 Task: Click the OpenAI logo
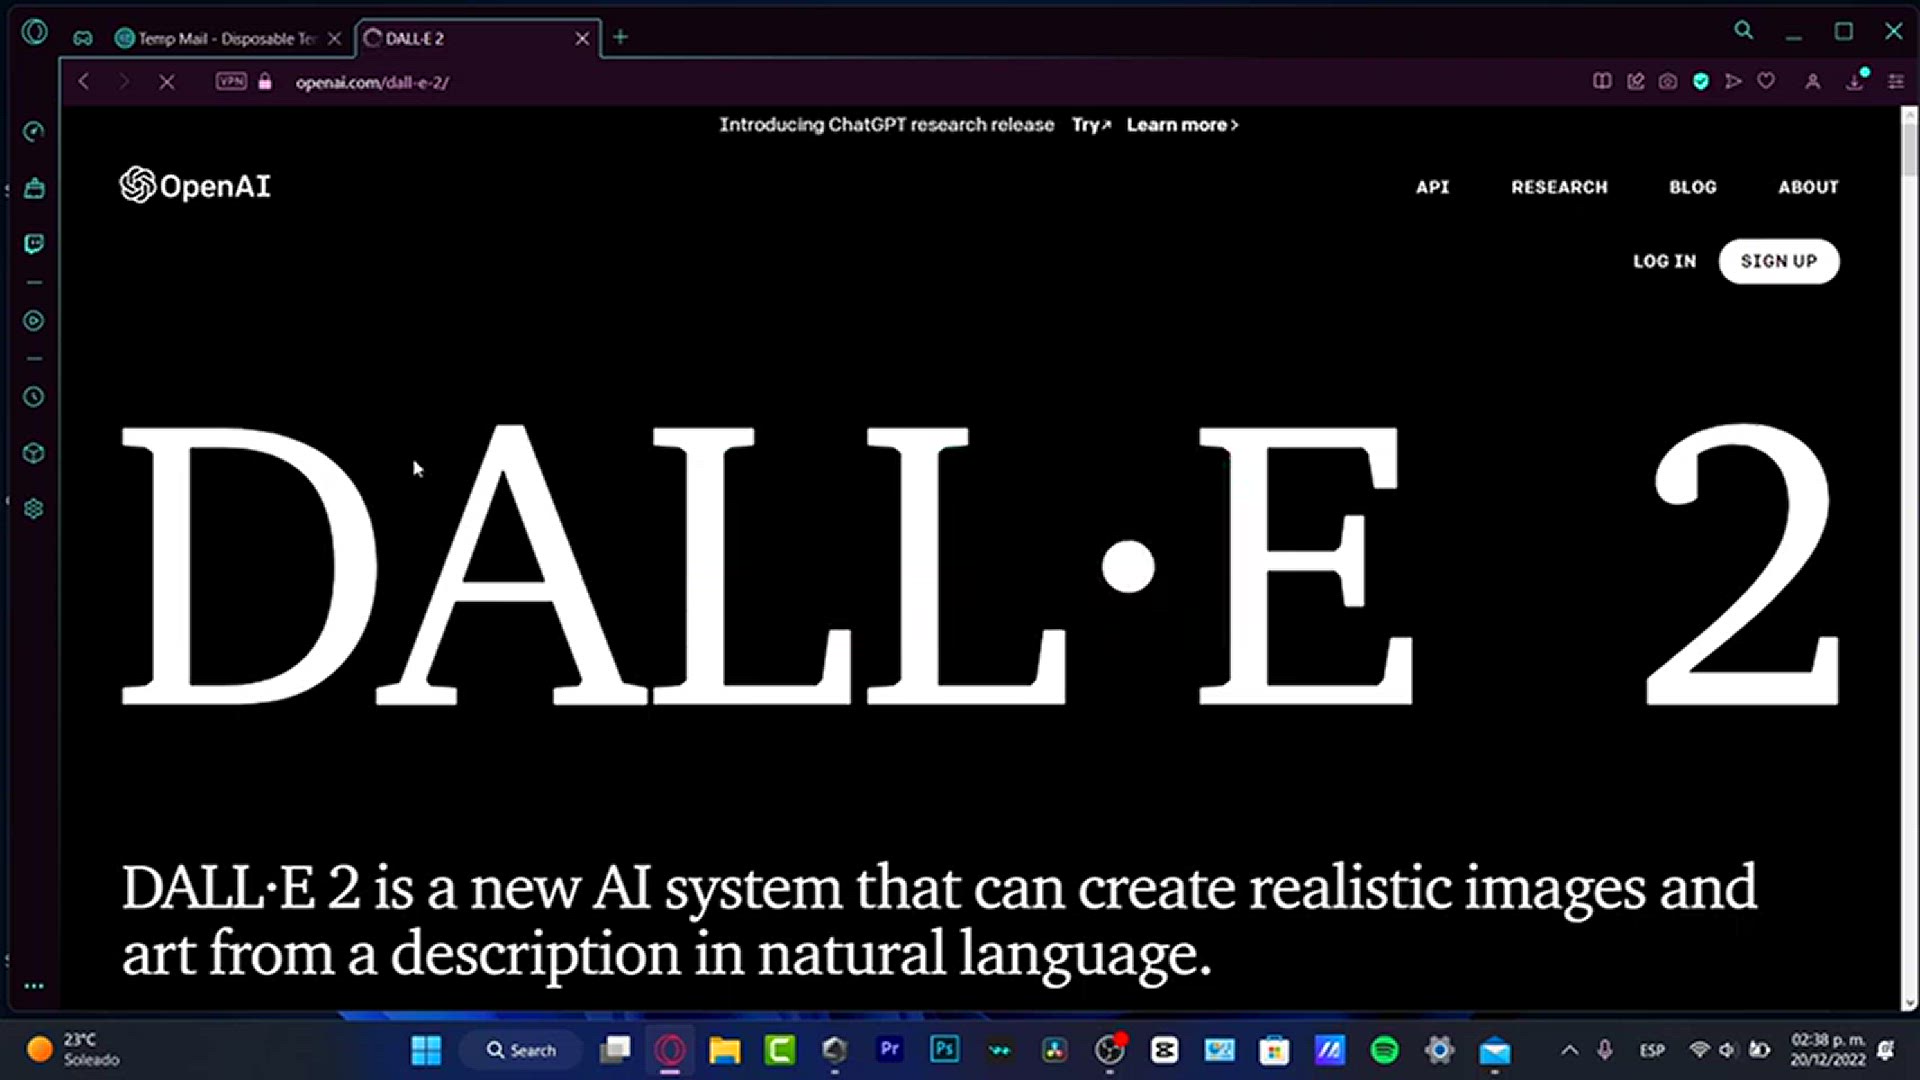pyautogui.click(x=195, y=186)
